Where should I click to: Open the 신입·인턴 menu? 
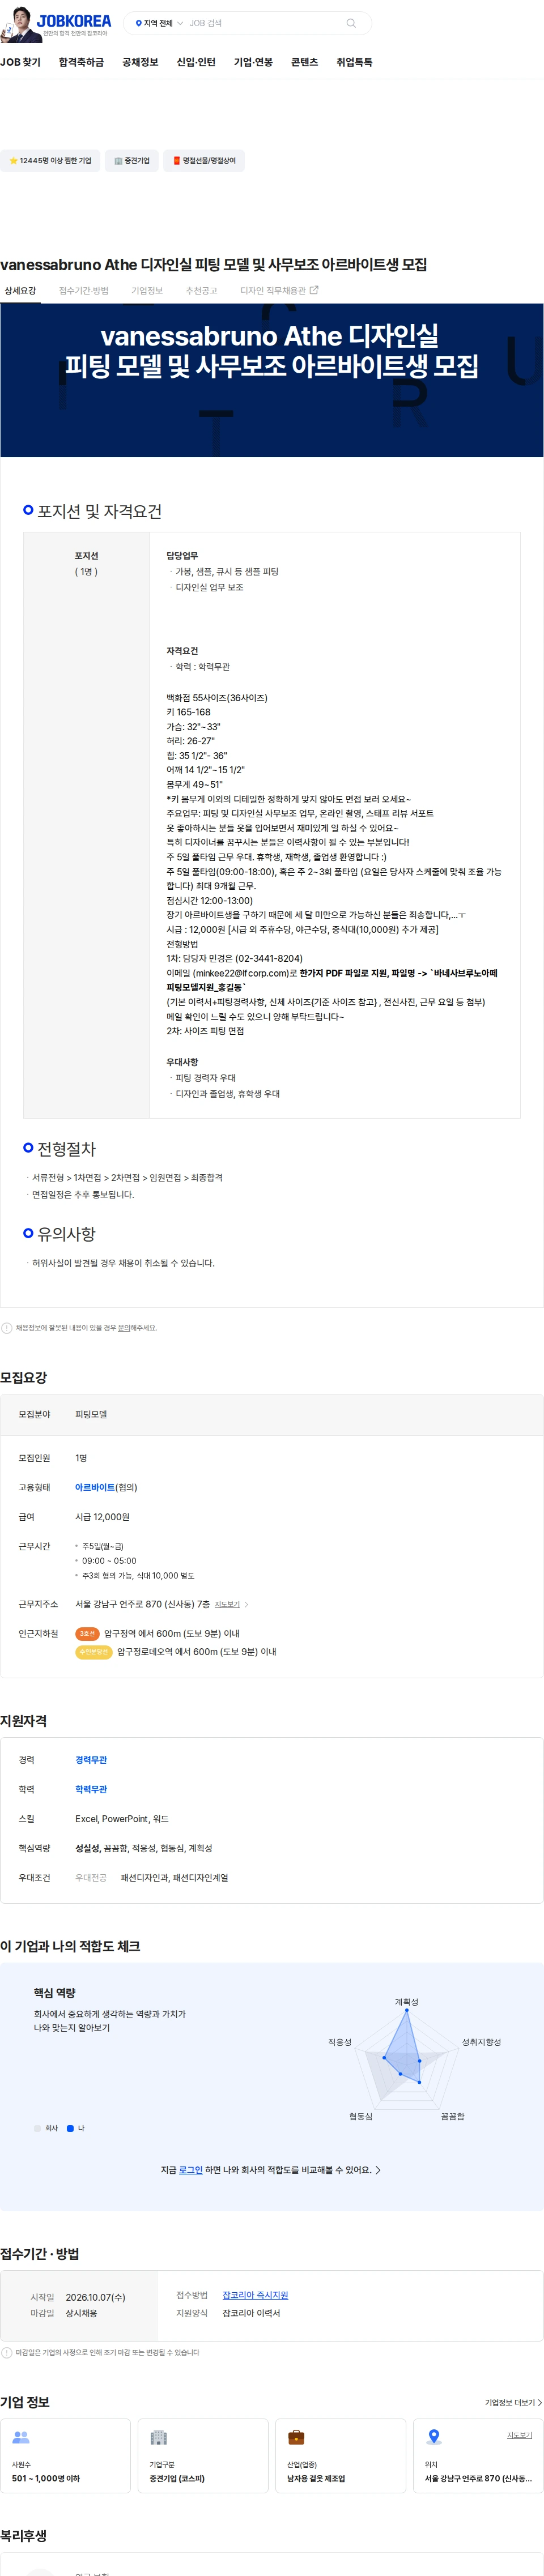[196, 62]
